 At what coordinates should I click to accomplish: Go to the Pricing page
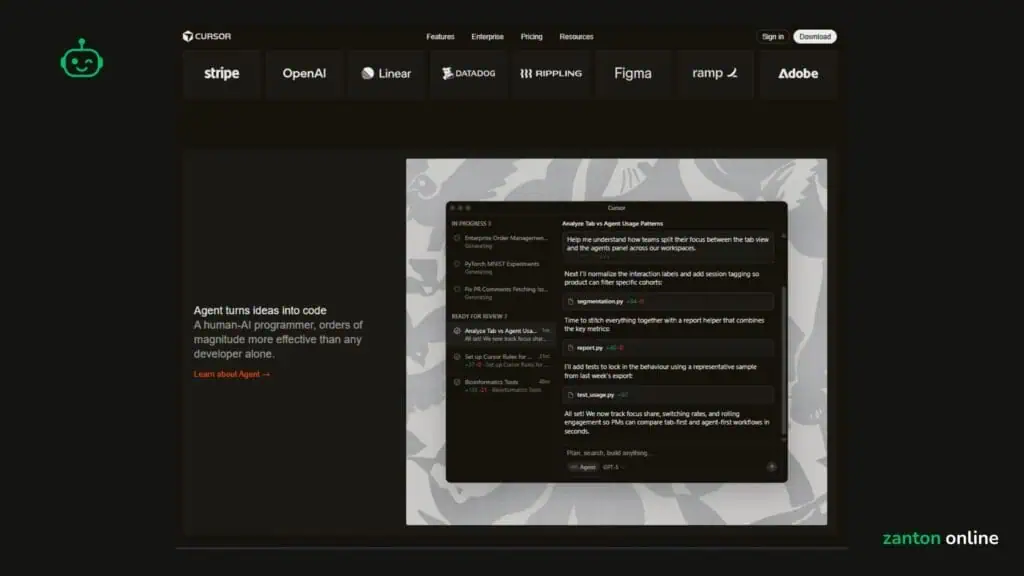(x=532, y=37)
